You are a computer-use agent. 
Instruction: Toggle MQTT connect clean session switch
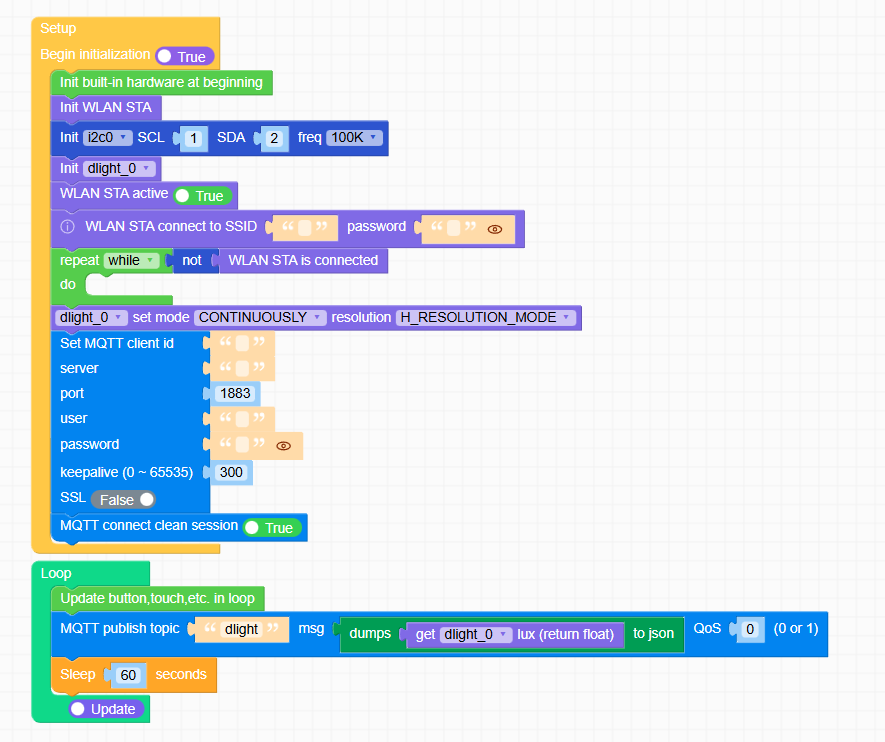pyautogui.click(x=271, y=528)
